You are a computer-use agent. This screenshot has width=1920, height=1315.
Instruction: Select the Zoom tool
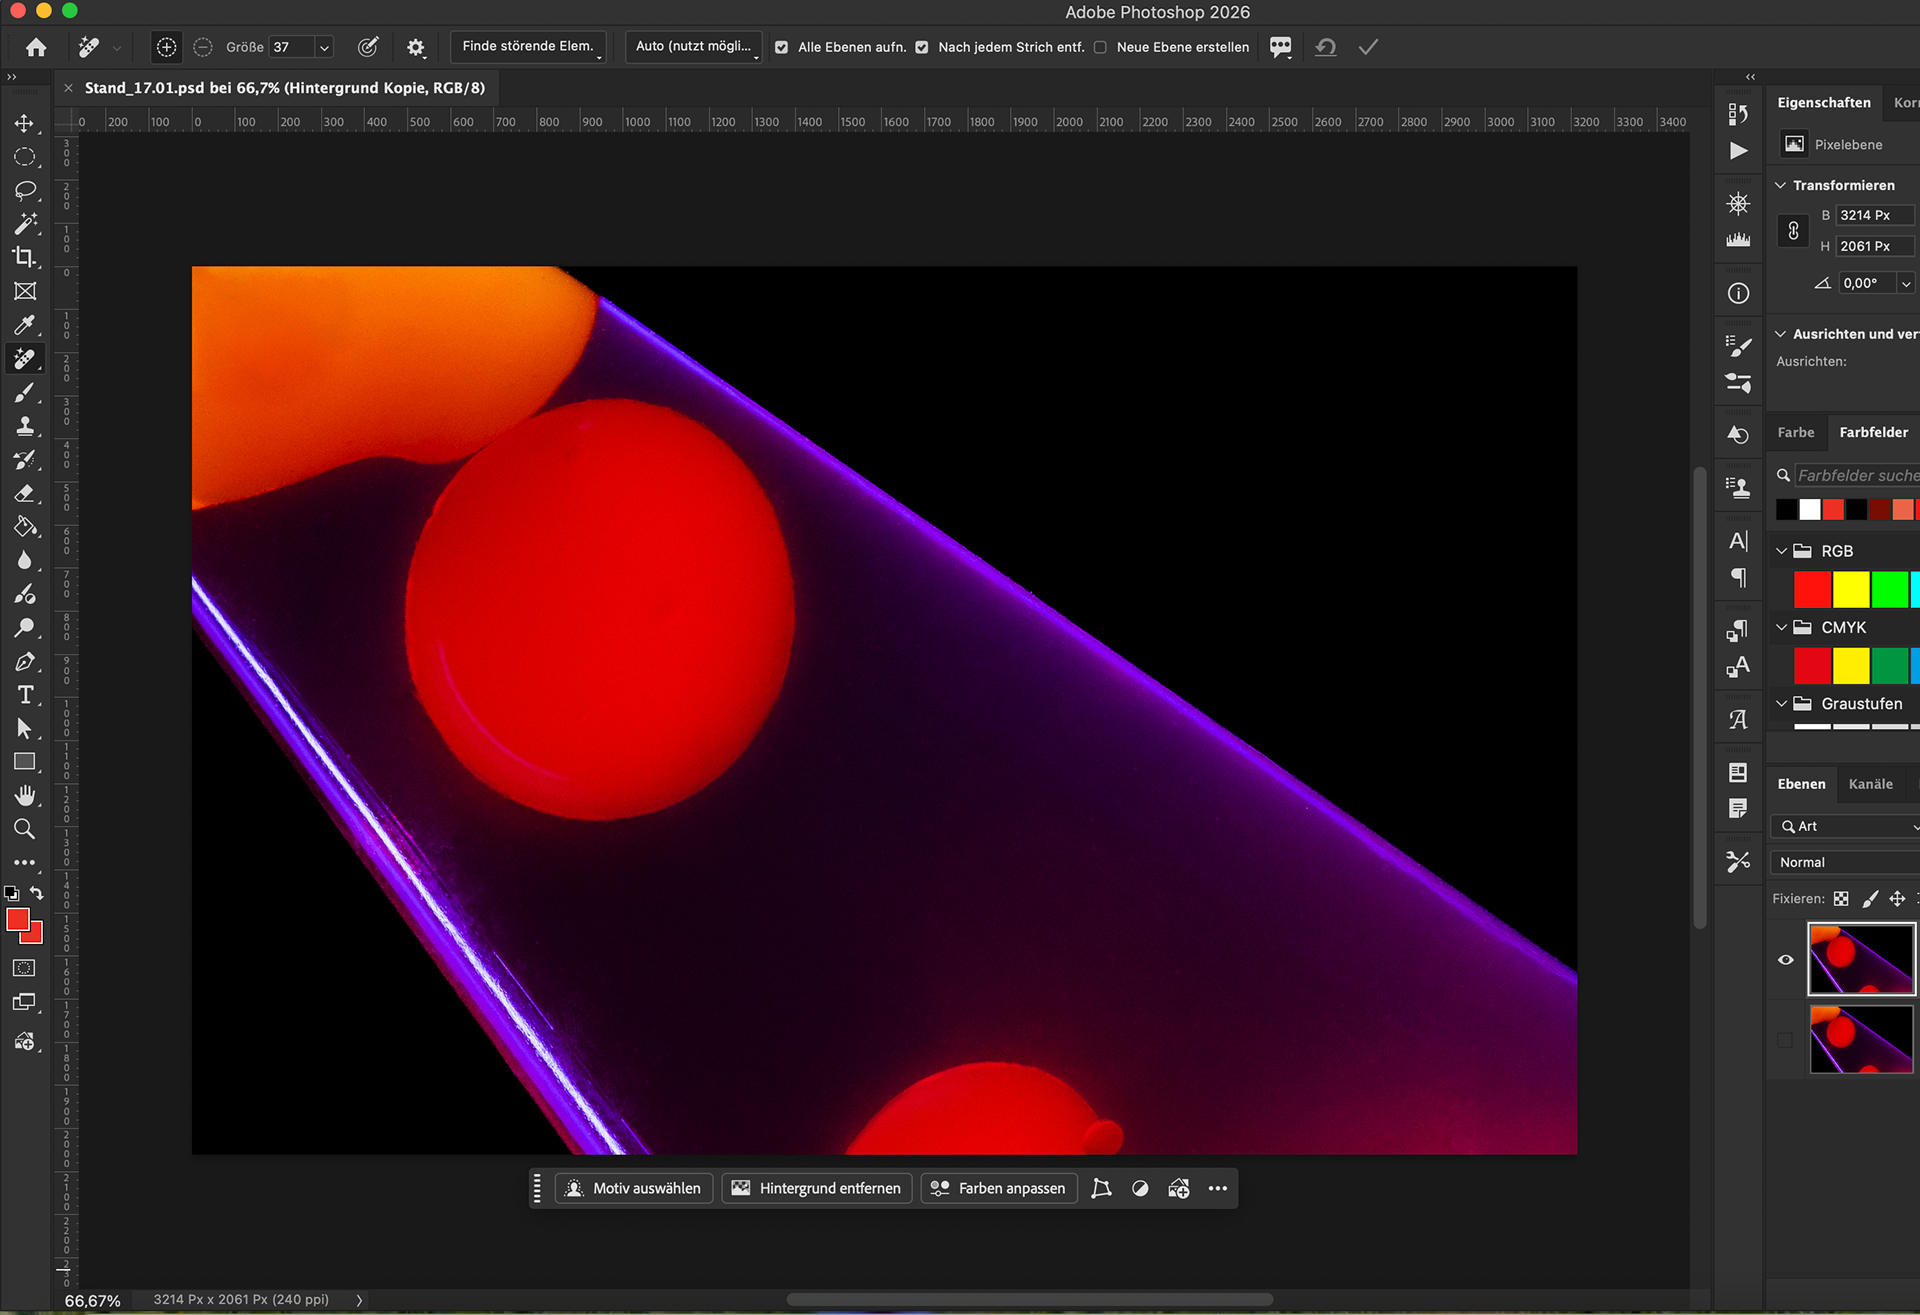(x=24, y=829)
